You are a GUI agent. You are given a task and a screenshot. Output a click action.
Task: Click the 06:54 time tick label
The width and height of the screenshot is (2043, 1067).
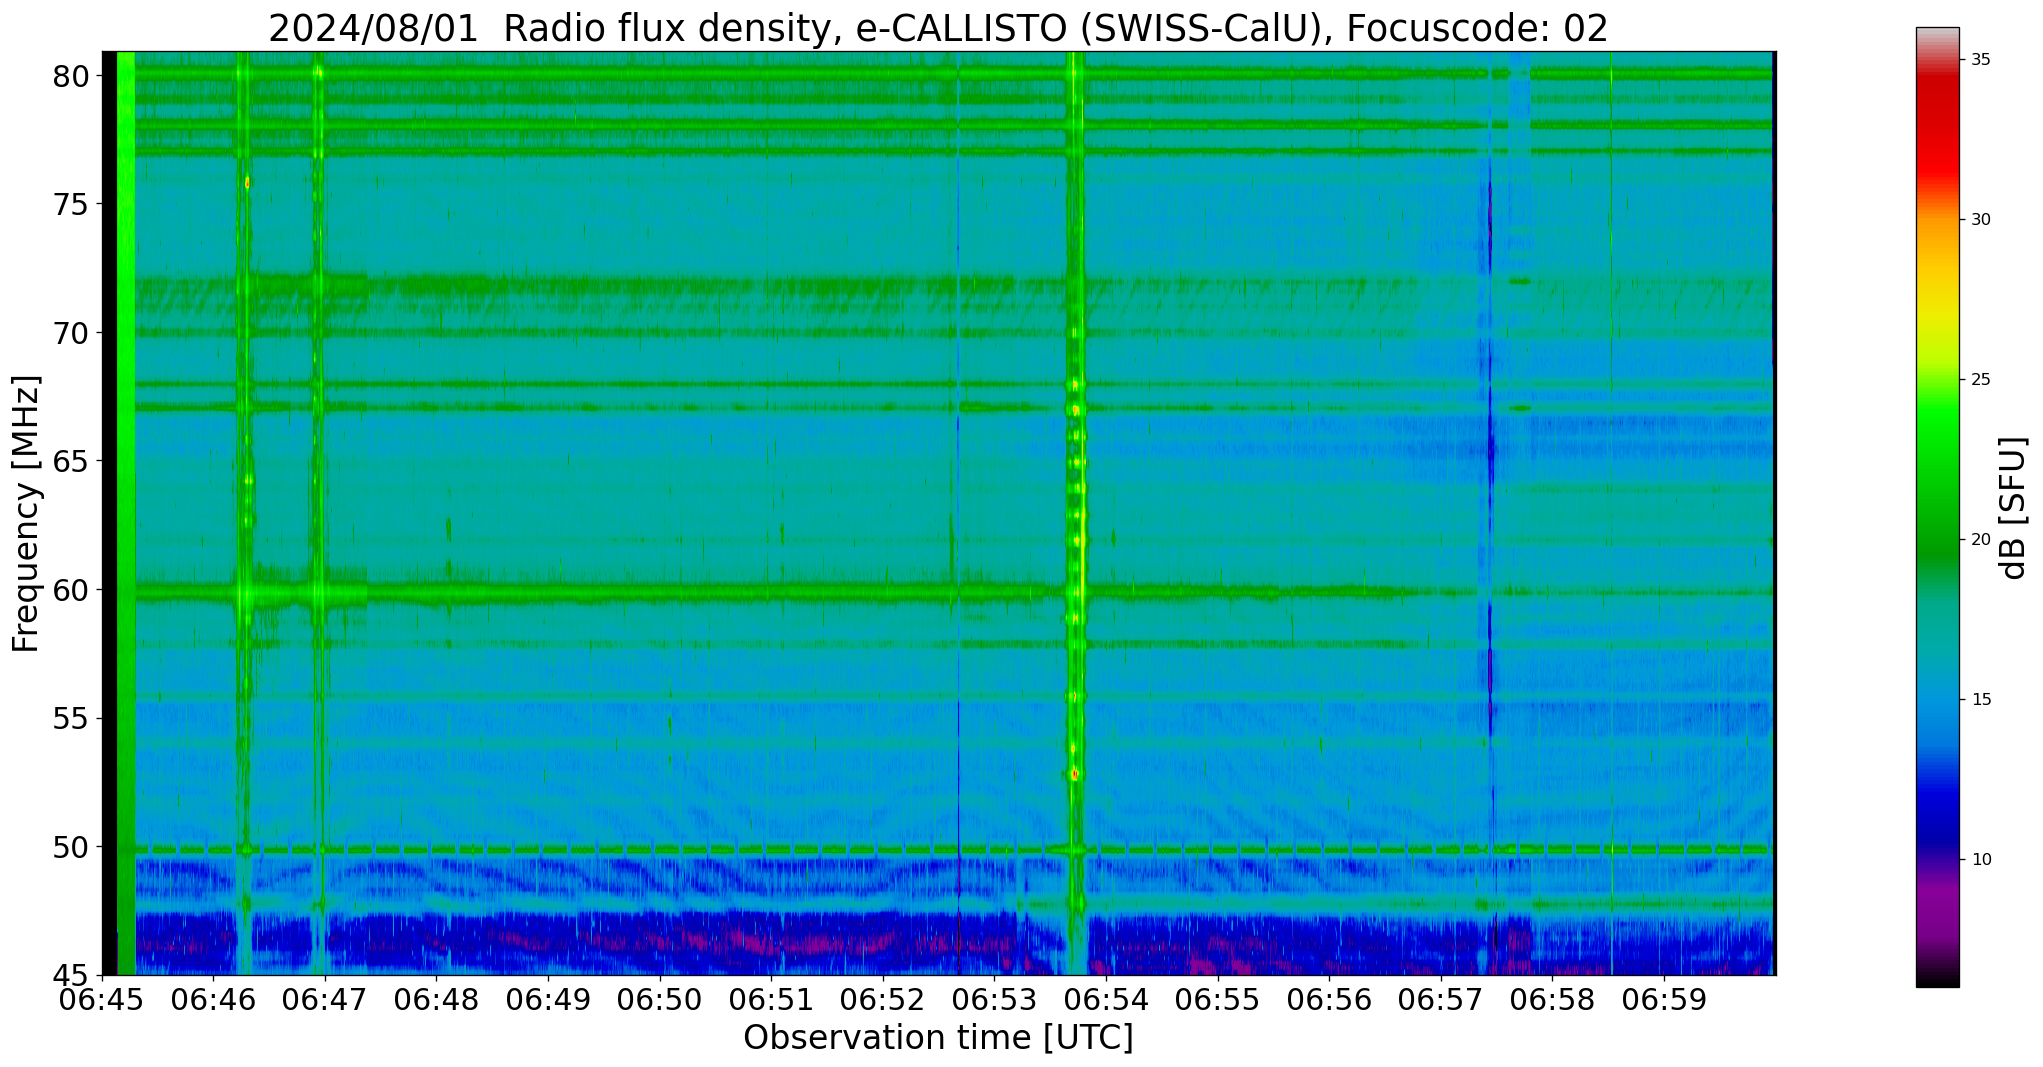pyautogui.click(x=1106, y=1000)
